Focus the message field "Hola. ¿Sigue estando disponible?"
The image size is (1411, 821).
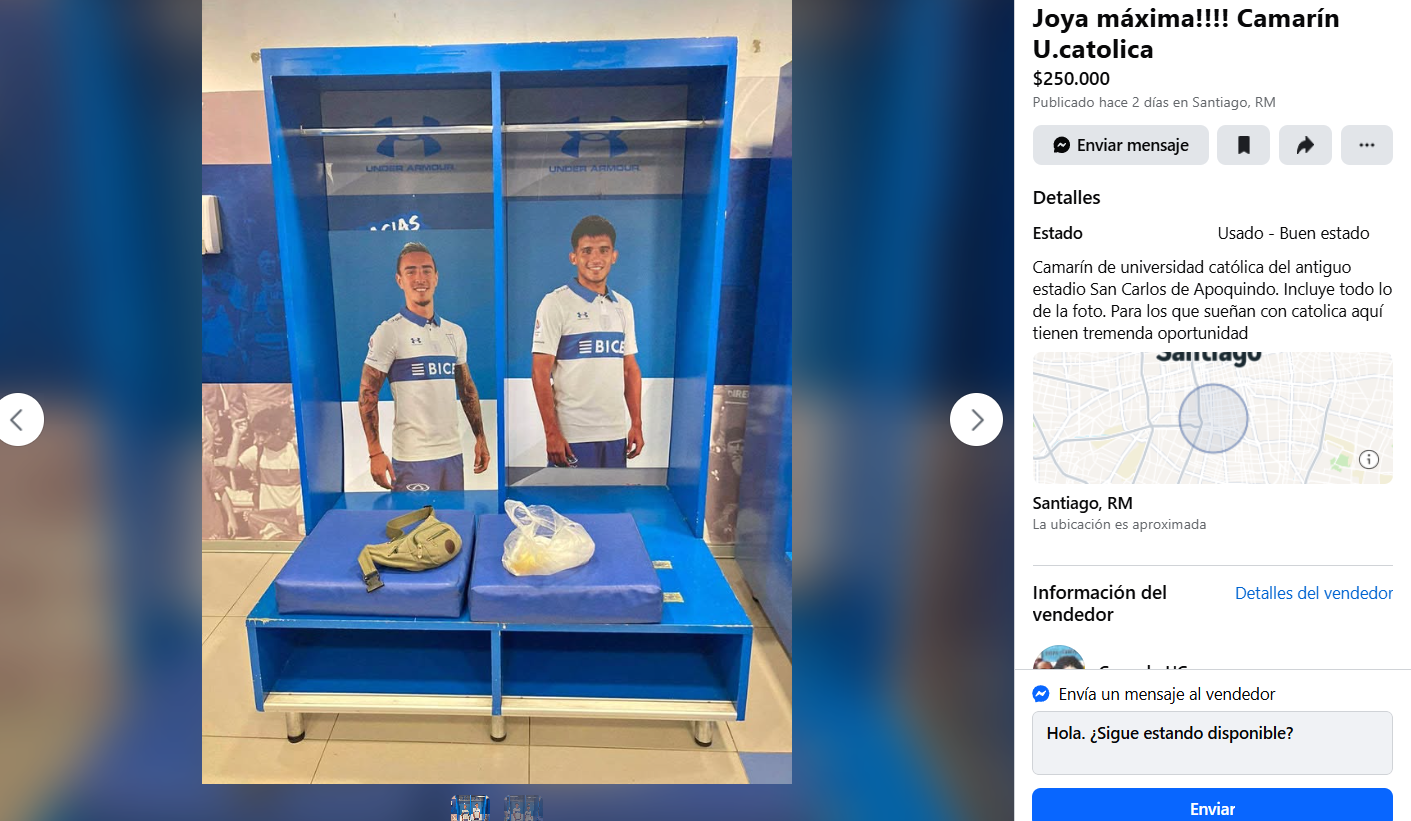tap(1212, 743)
